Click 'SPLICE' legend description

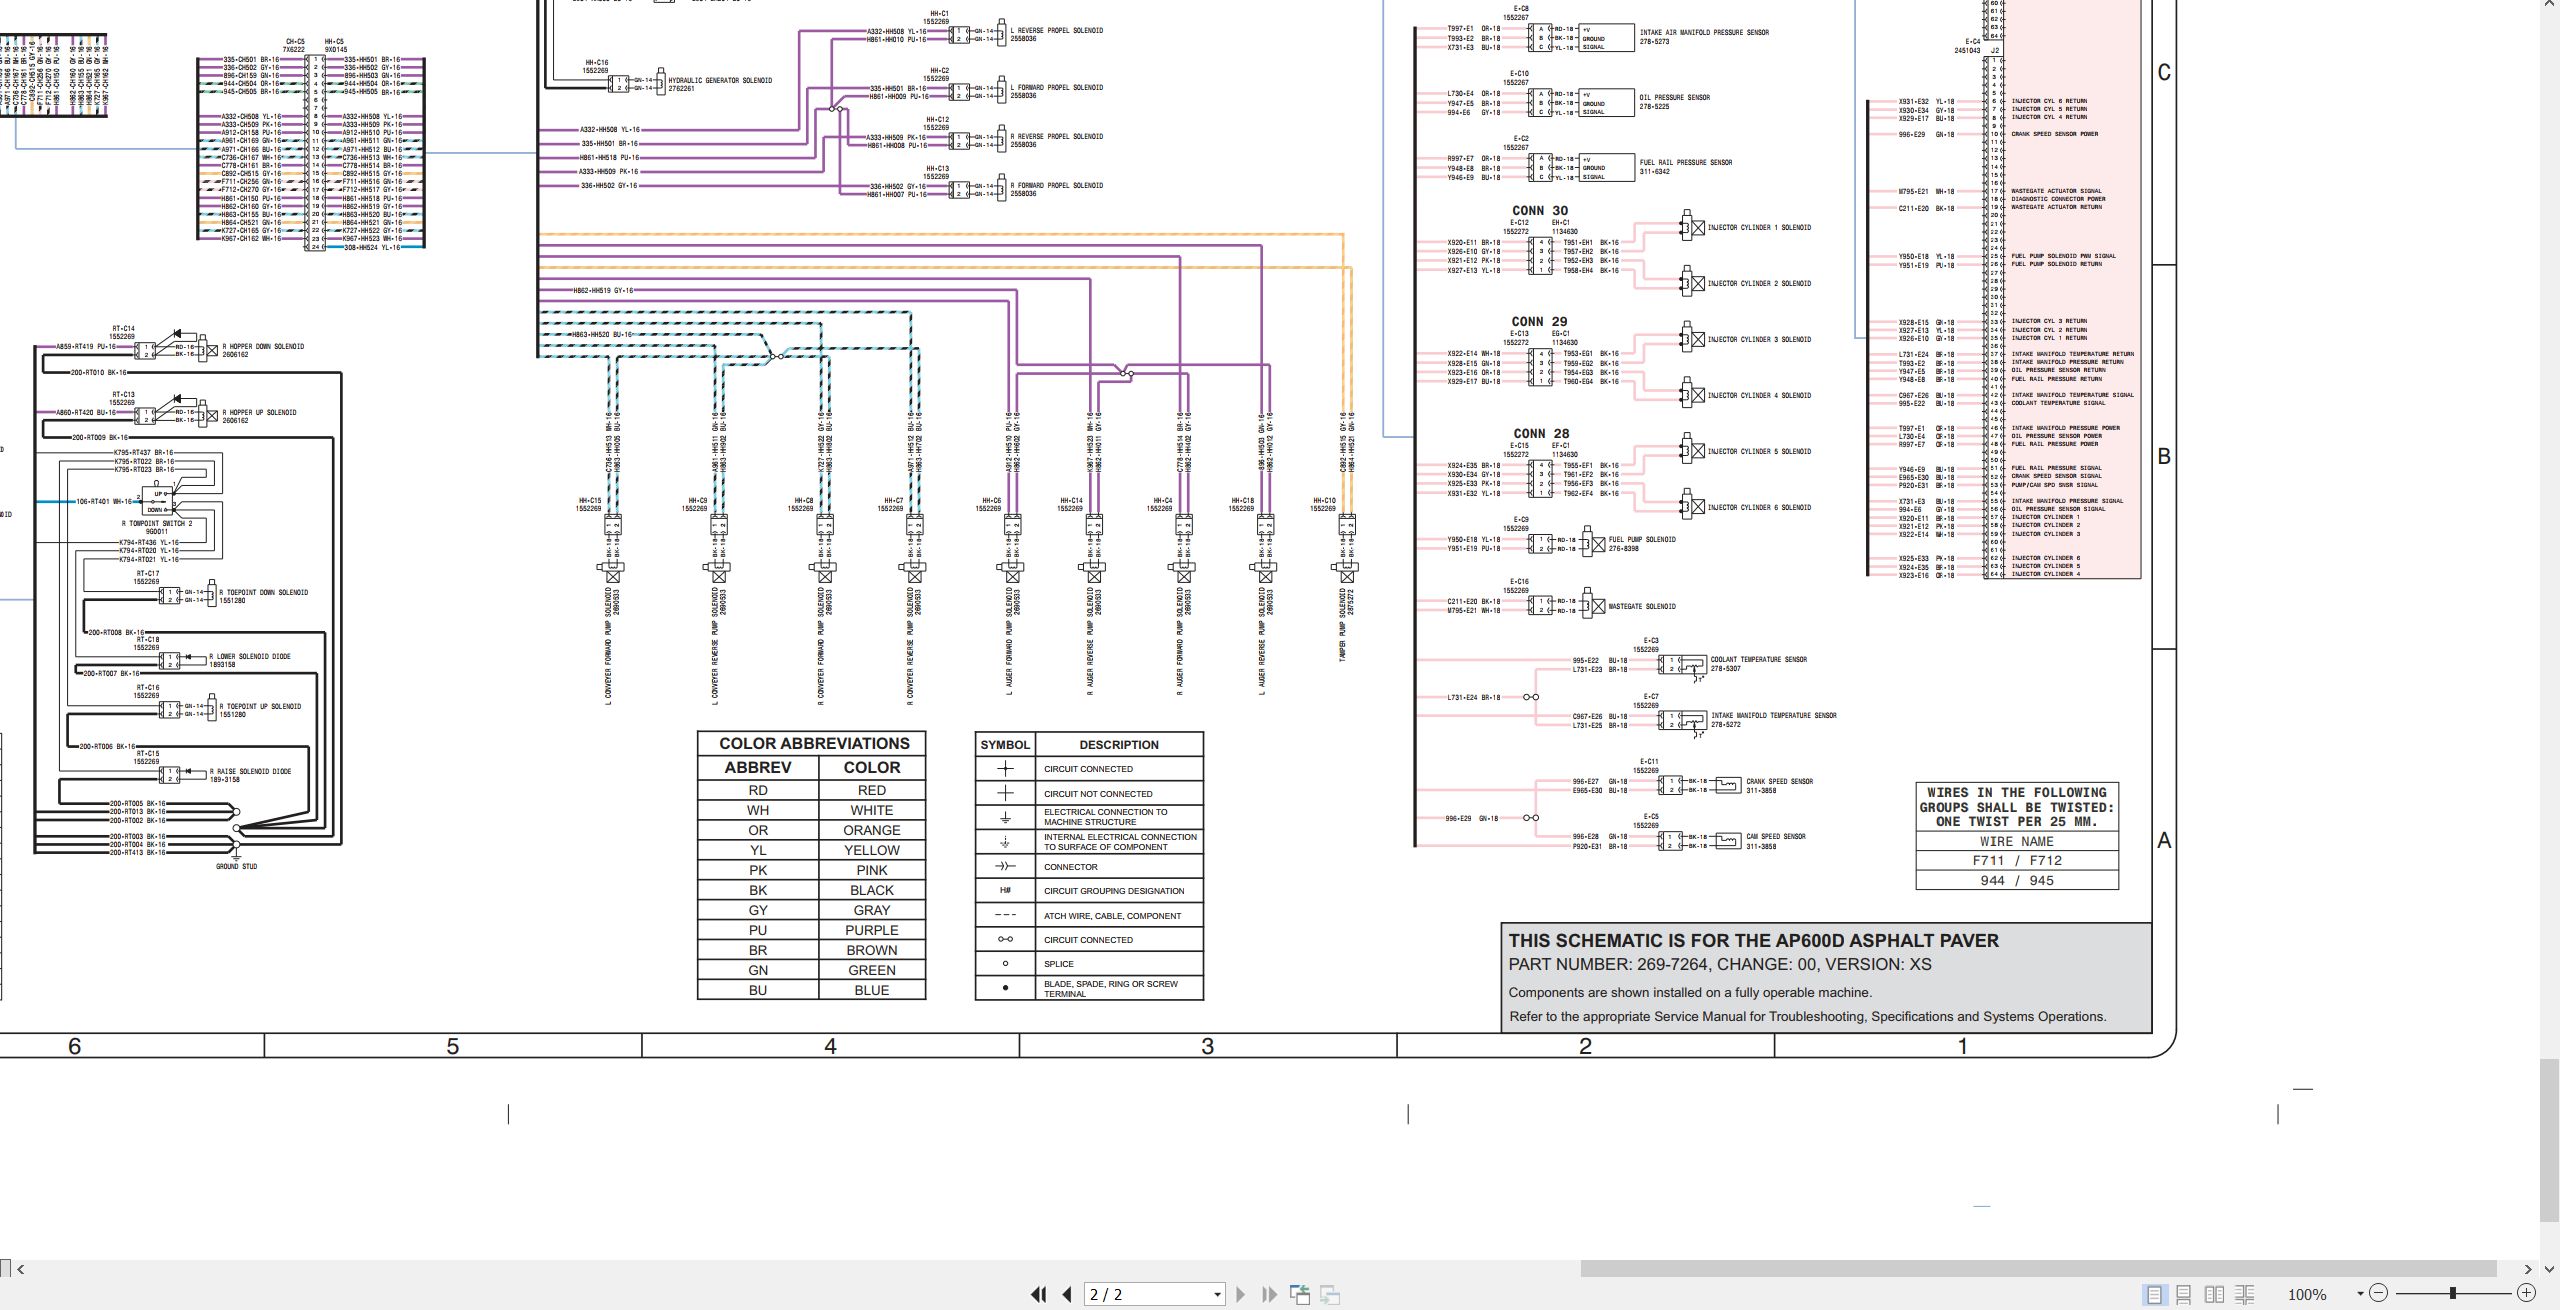click(1059, 964)
